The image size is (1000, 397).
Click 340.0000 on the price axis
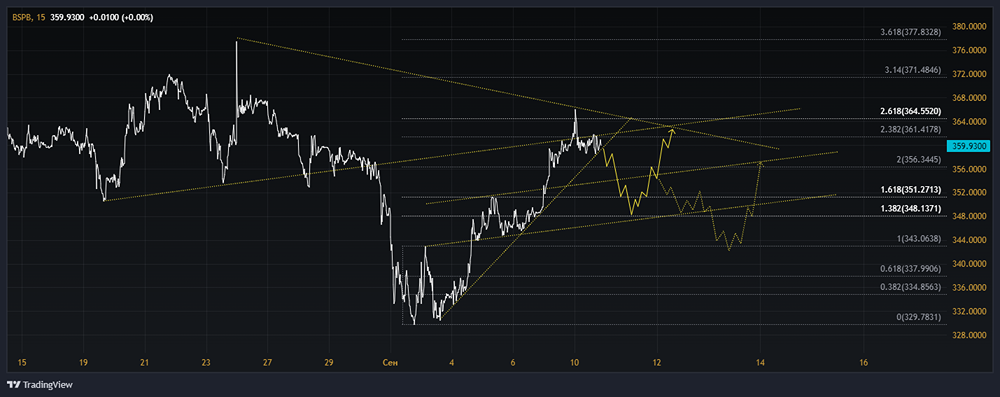point(968,264)
